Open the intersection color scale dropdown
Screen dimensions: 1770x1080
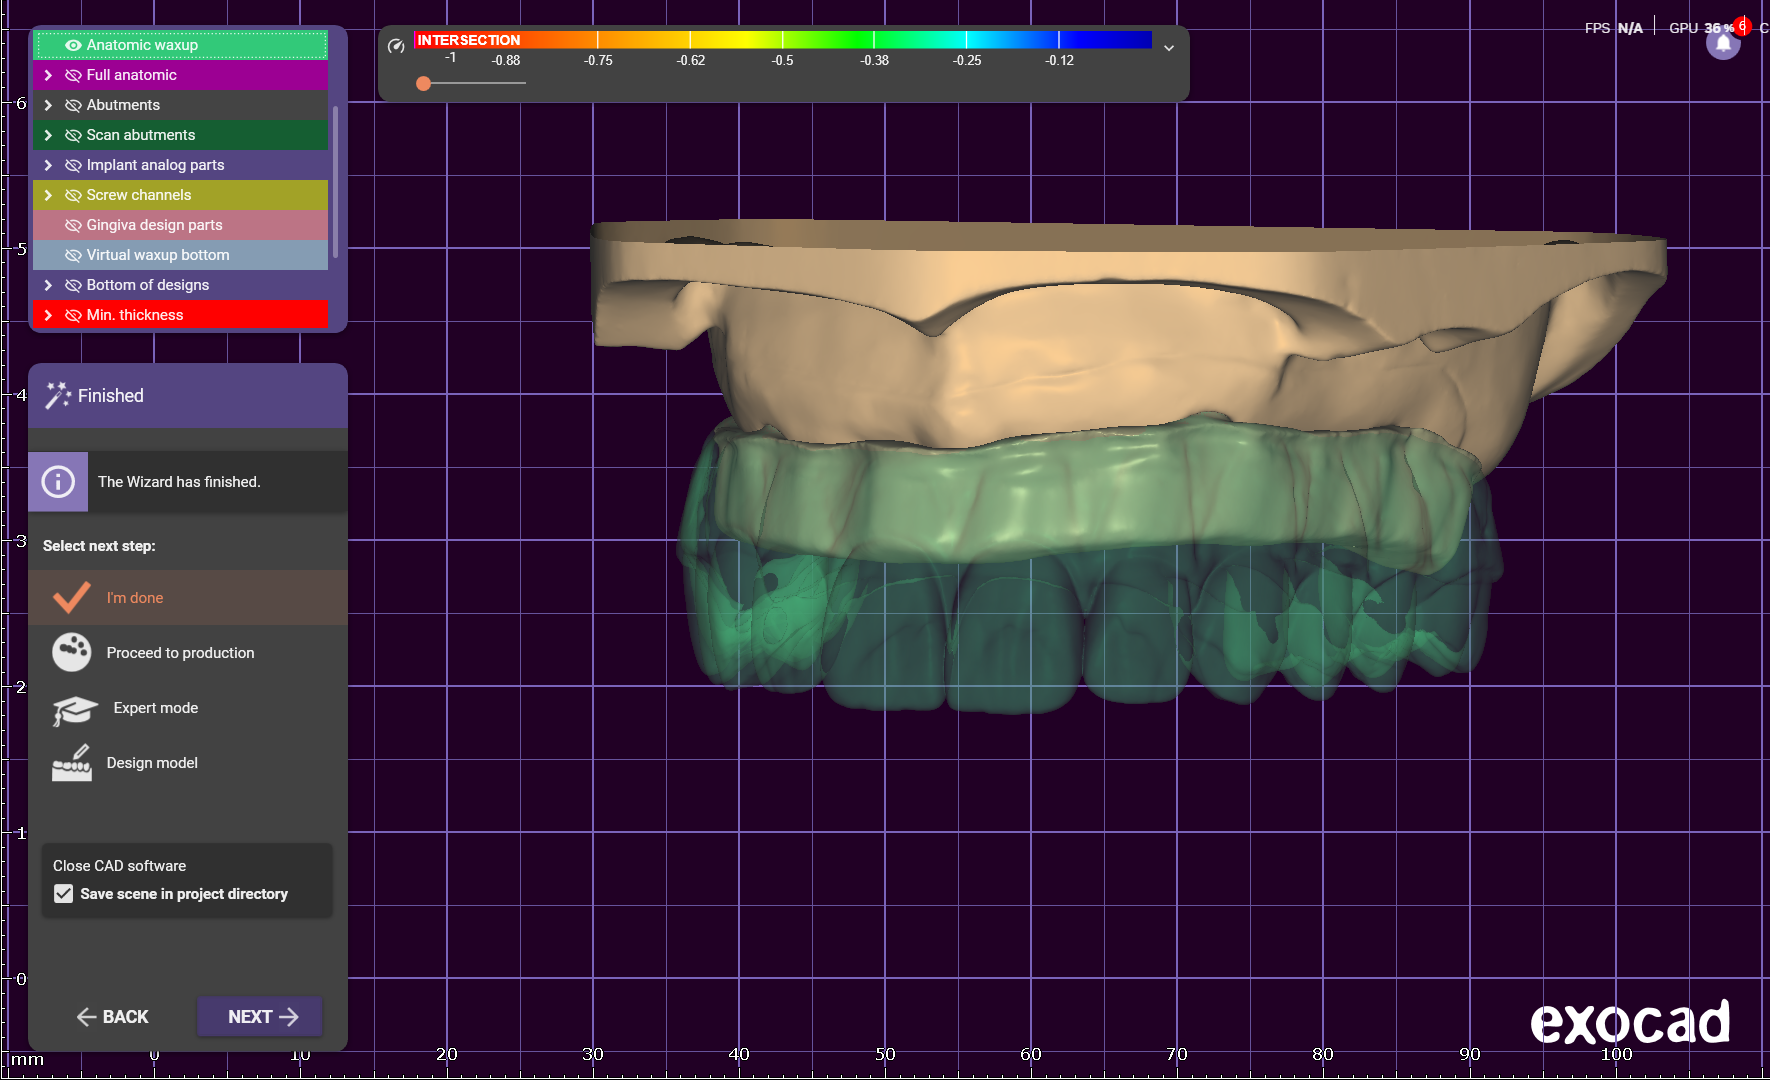click(x=1168, y=48)
